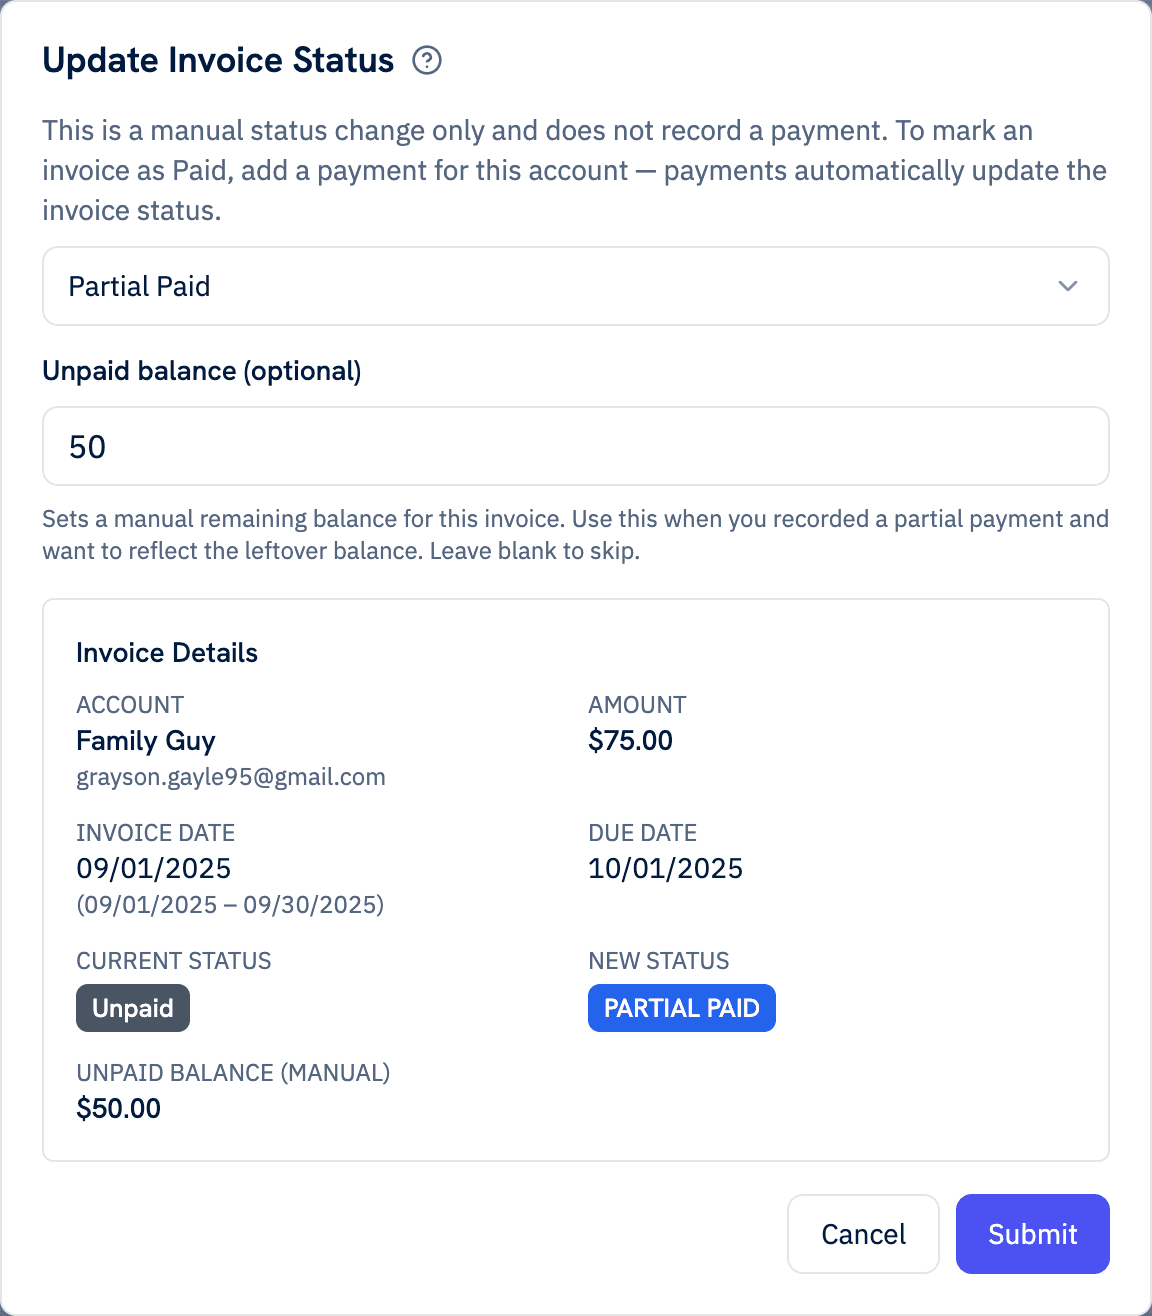Focus the Unpaid balance input field
Viewport: 1152px width, 1316px height.
[x=575, y=446]
